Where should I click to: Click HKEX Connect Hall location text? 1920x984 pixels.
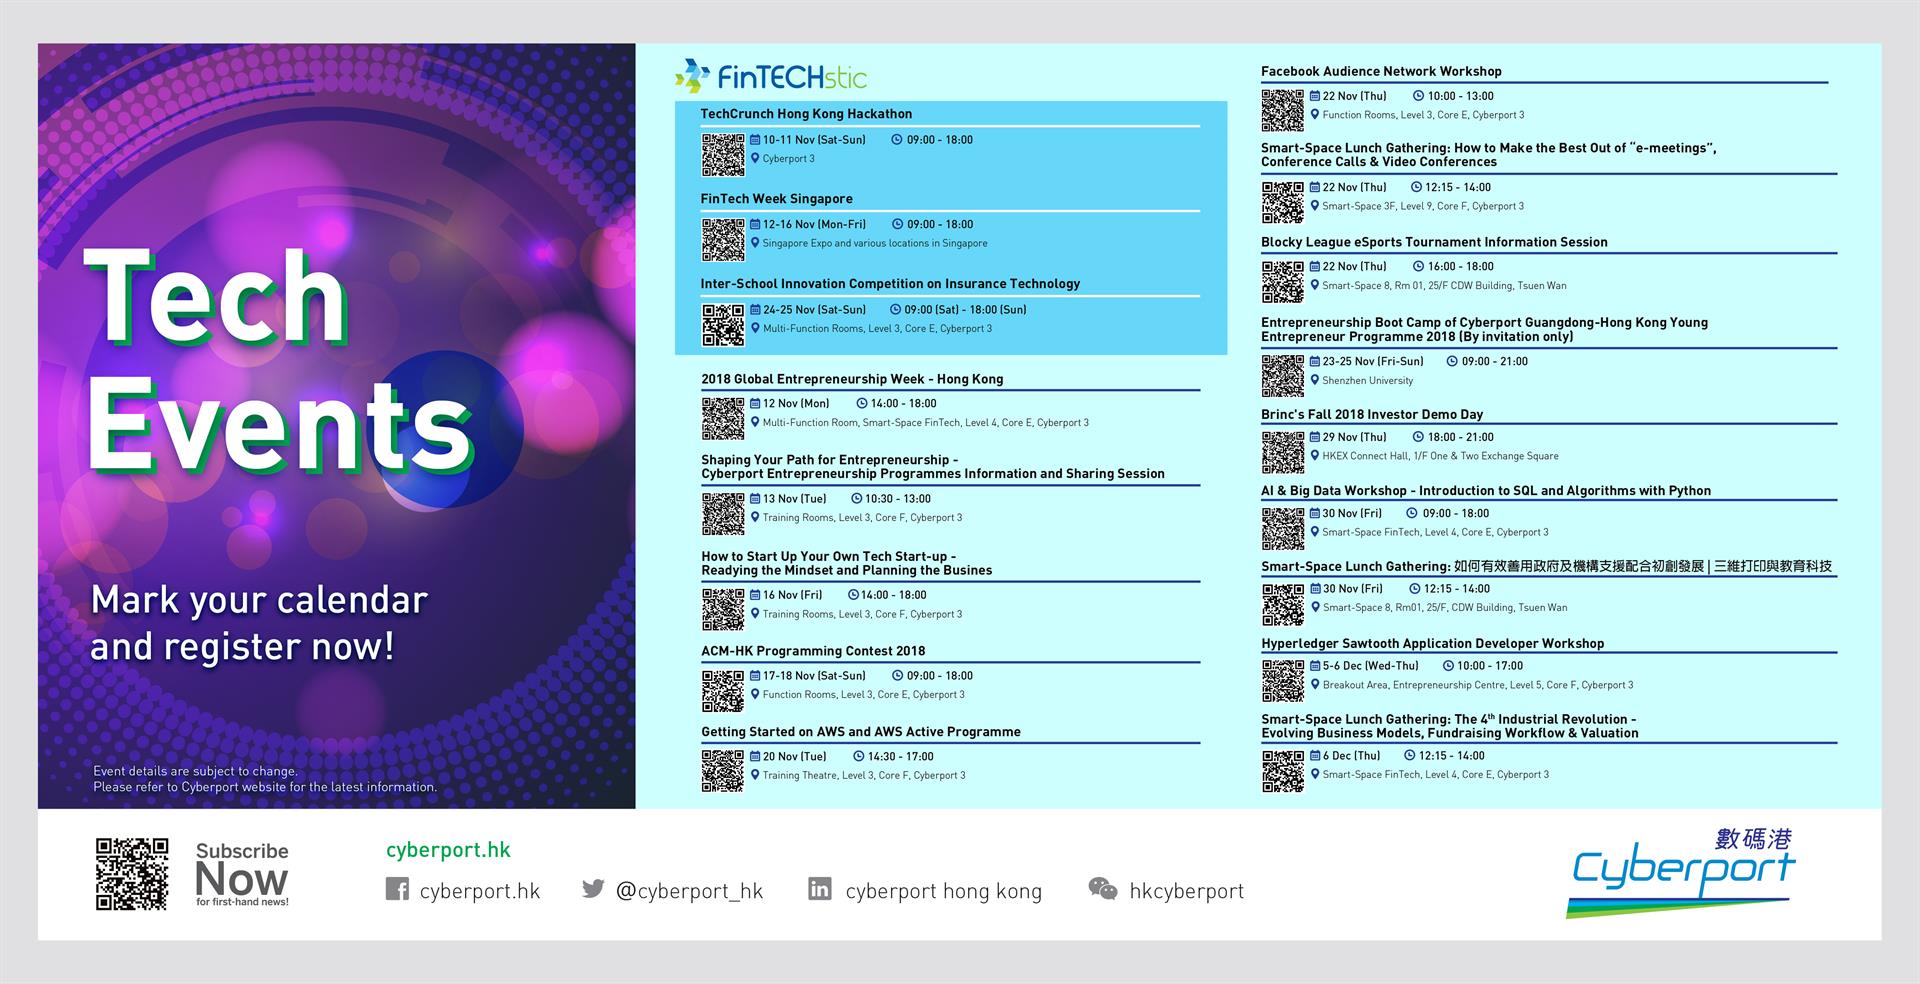(1440, 456)
